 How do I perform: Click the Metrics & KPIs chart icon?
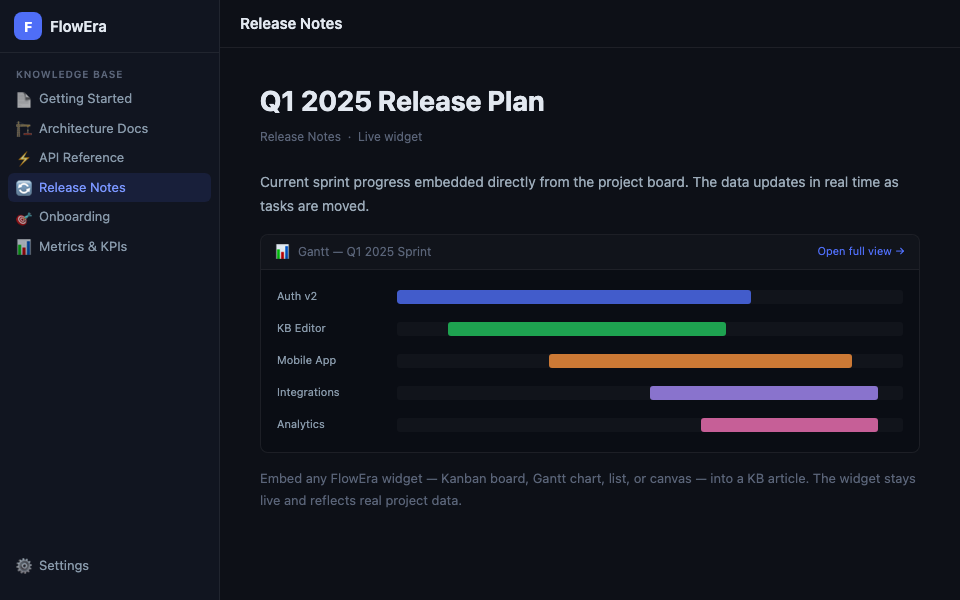[24, 247]
